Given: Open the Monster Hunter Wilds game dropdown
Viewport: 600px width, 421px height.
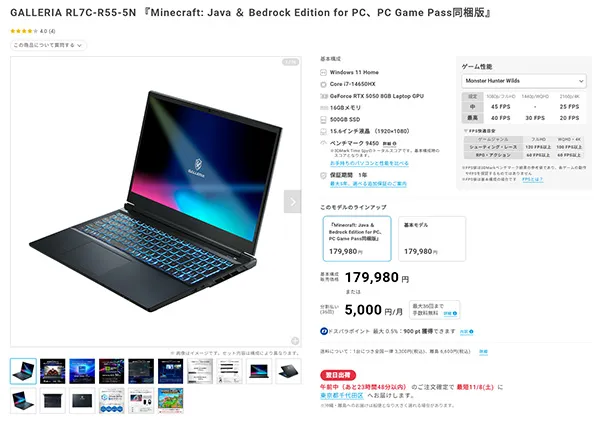Looking at the screenshot, I should 524,81.
